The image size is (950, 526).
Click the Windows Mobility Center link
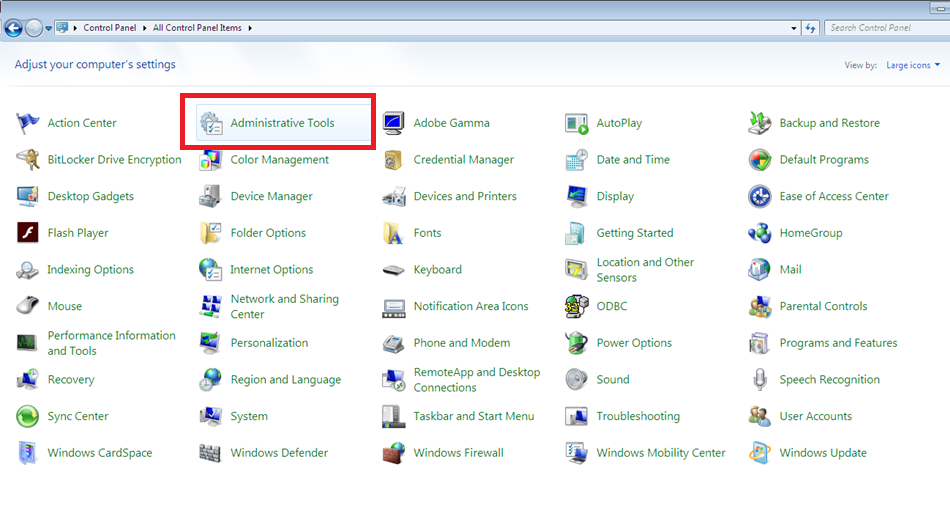click(661, 453)
